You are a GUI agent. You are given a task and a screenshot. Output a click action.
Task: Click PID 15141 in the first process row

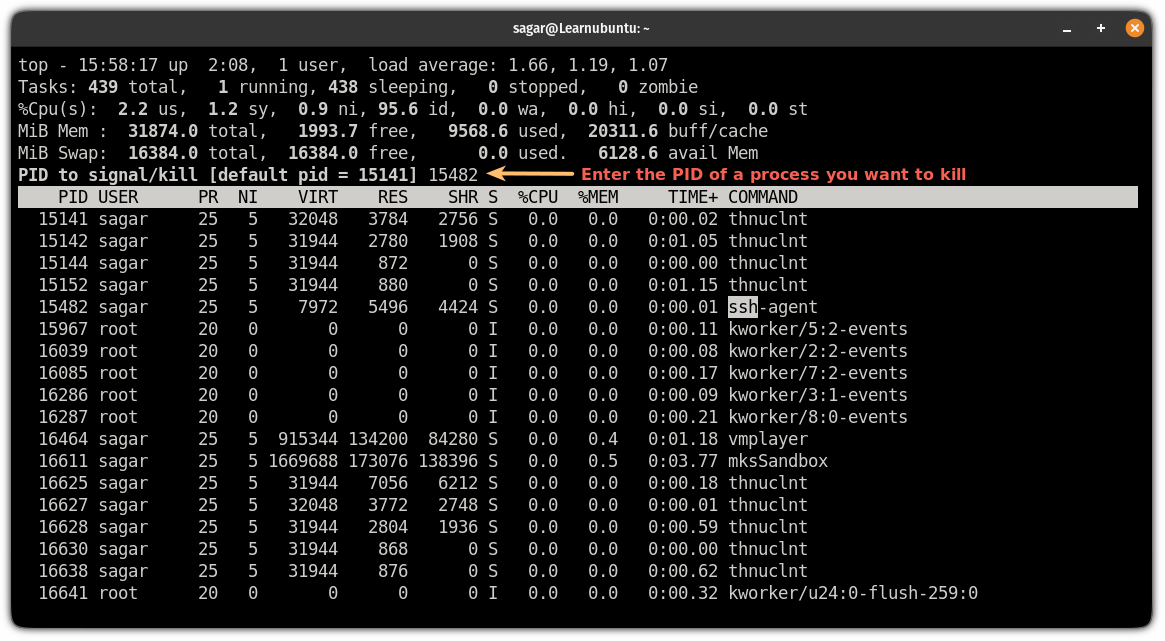click(x=63, y=219)
